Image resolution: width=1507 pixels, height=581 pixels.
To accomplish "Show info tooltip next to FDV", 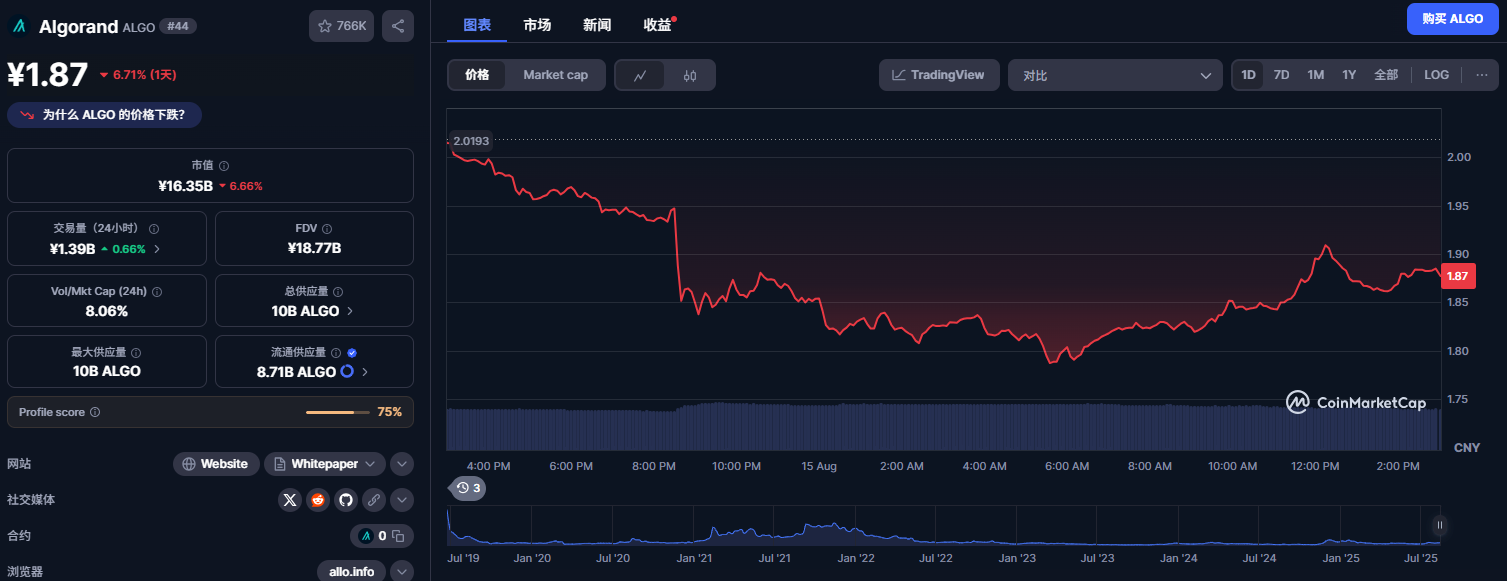I will (x=327, y=229).
